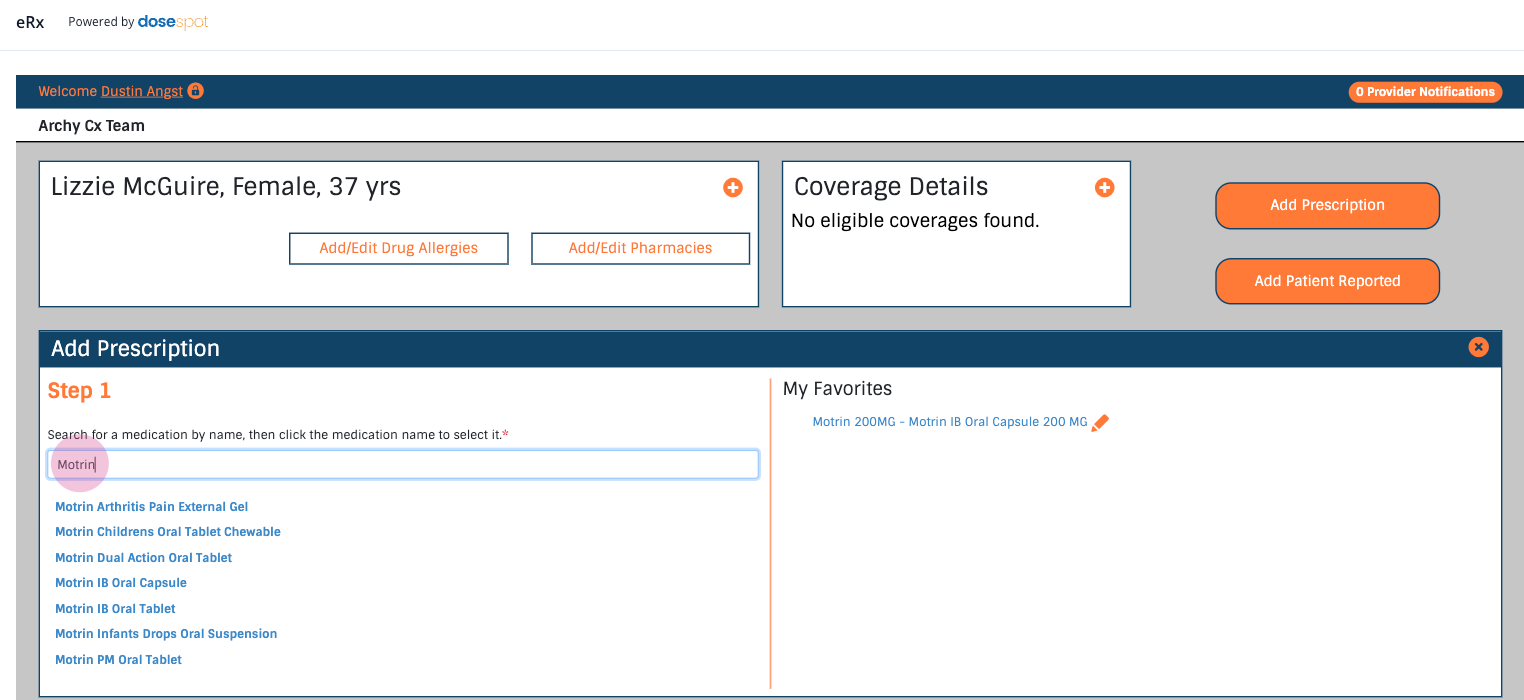Click the orange Add Prescription button
The height and width of the screenshot is (700, 1524).
tap(1327, 205)
